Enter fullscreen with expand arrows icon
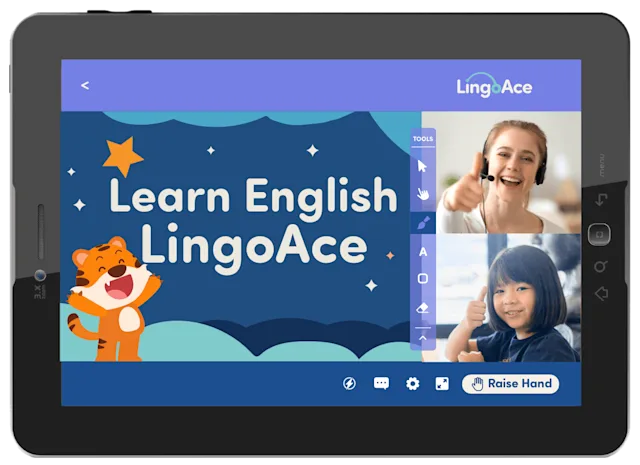Viewport: 640px width, 465px height. point(442,384)
